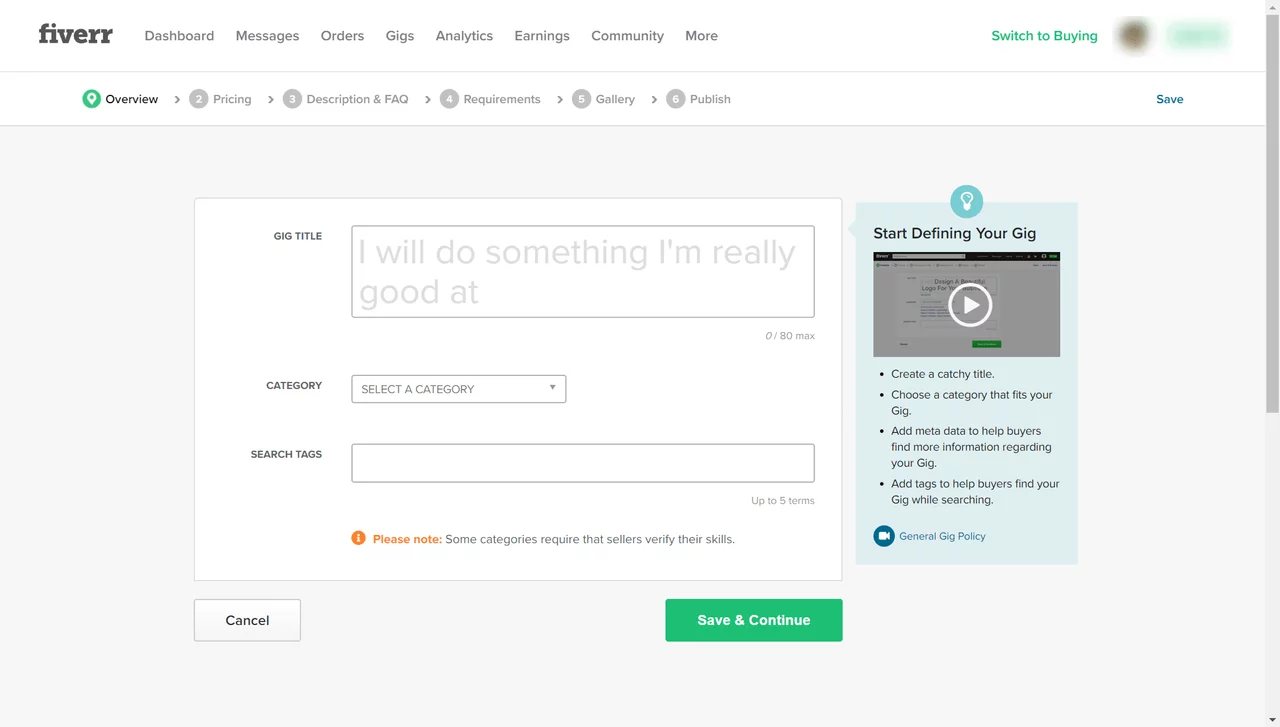The image size is (1280, 727).
Task: Click the Cancel button
Action: coord(247,620)
